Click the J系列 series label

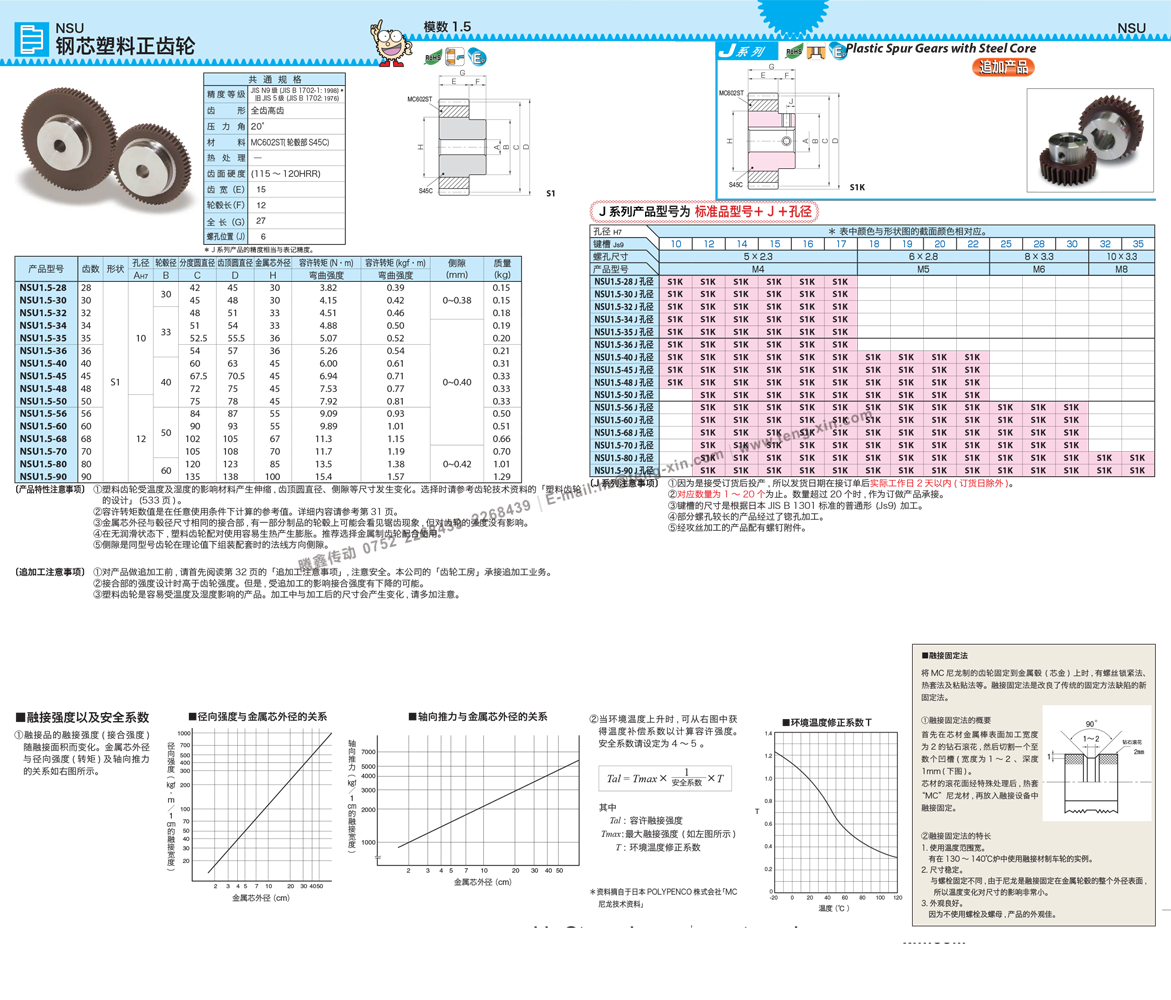[741, 52]
